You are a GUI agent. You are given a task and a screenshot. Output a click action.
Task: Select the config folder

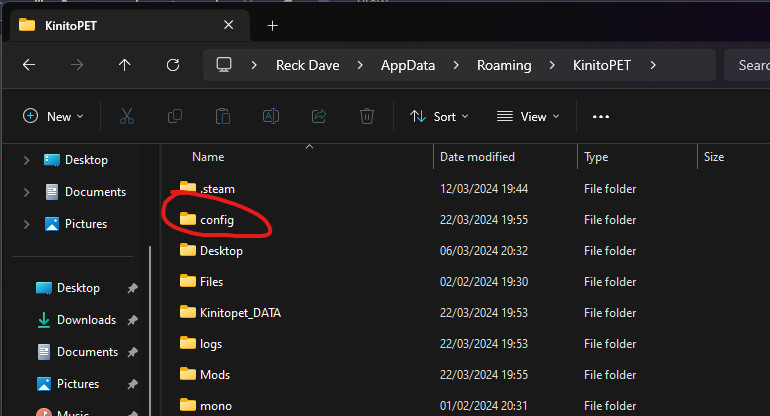click(216, 220)
